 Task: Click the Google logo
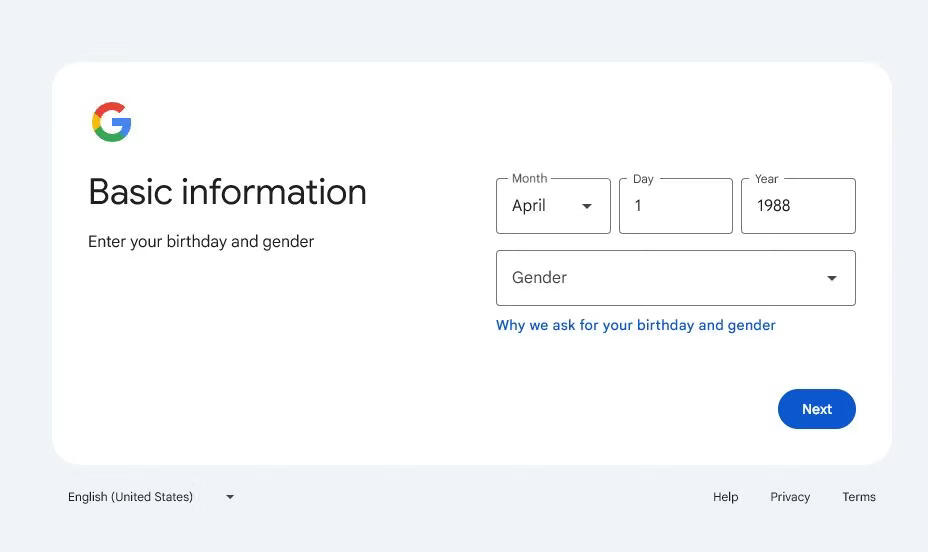111,122
